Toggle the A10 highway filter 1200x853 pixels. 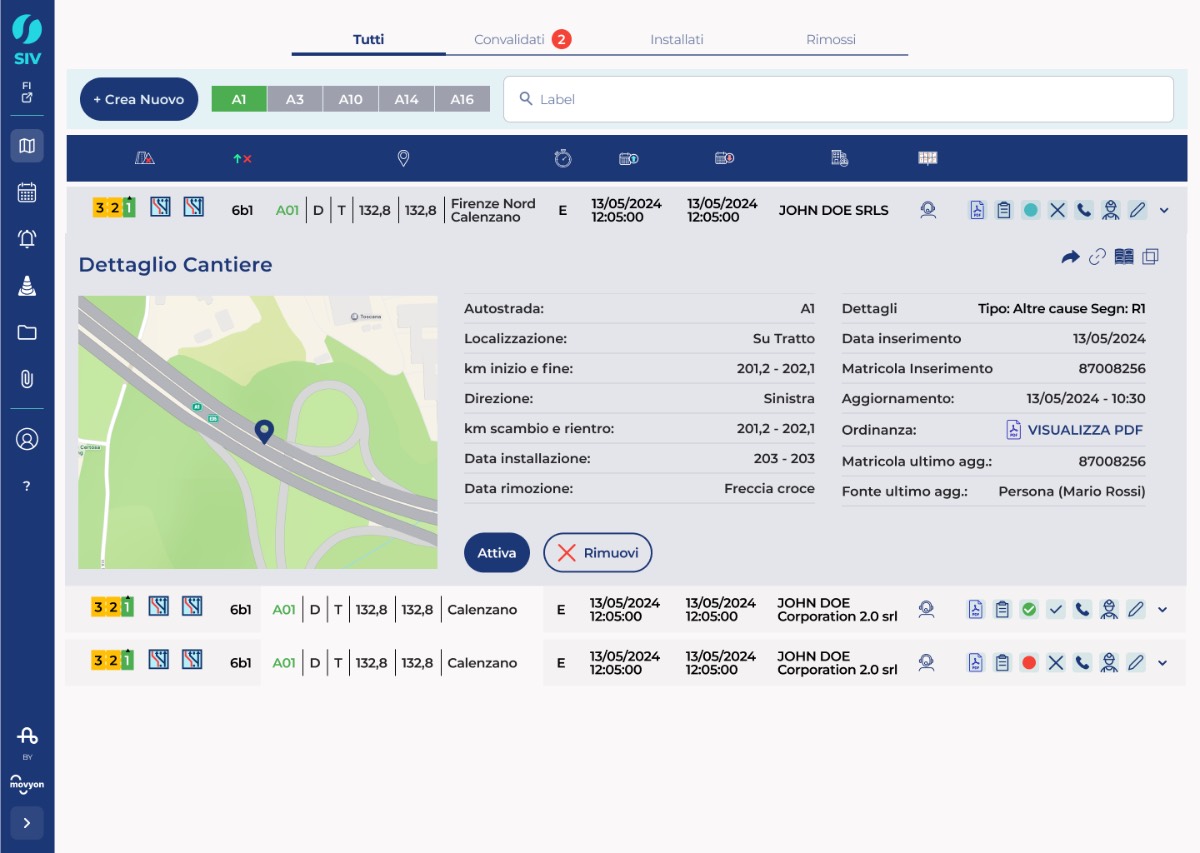(x=350, y=99)
